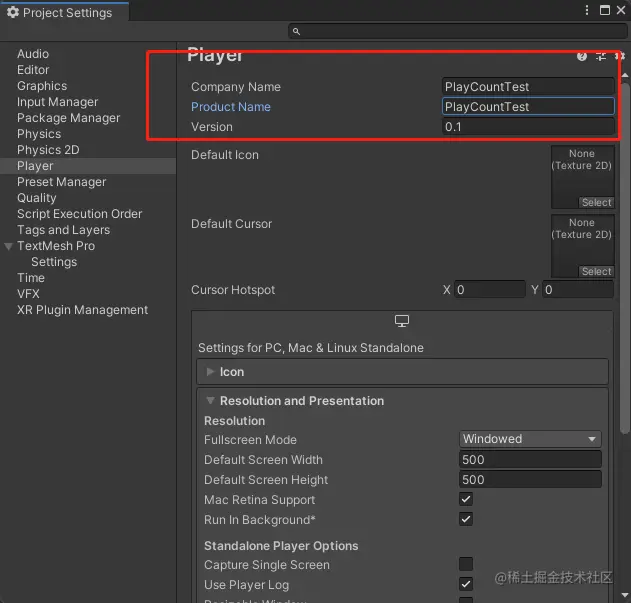Open the Editor settings category

click(x=33, y=70)
